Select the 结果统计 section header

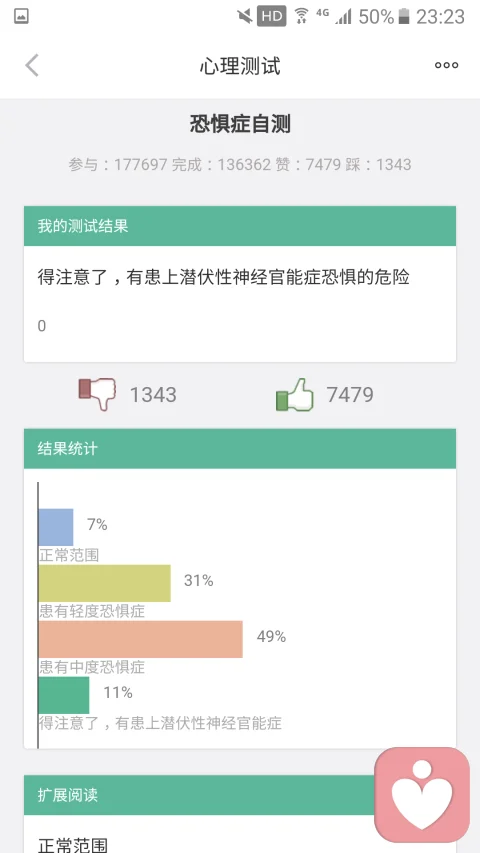(239, 449)
